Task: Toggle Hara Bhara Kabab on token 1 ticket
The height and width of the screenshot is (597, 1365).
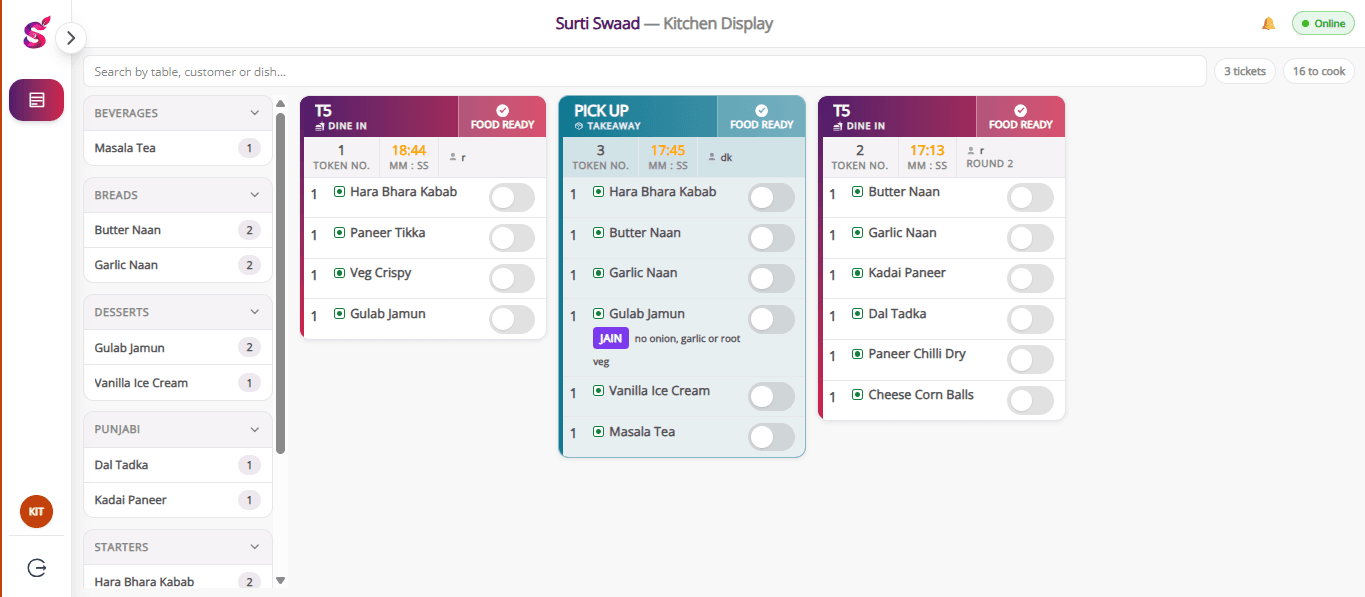Action: click(512, 198)
